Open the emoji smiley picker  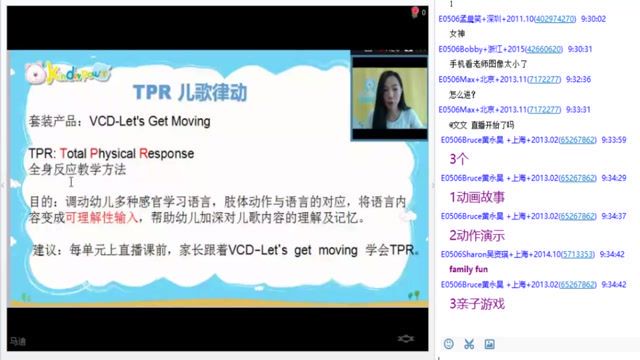pos(449,344)
